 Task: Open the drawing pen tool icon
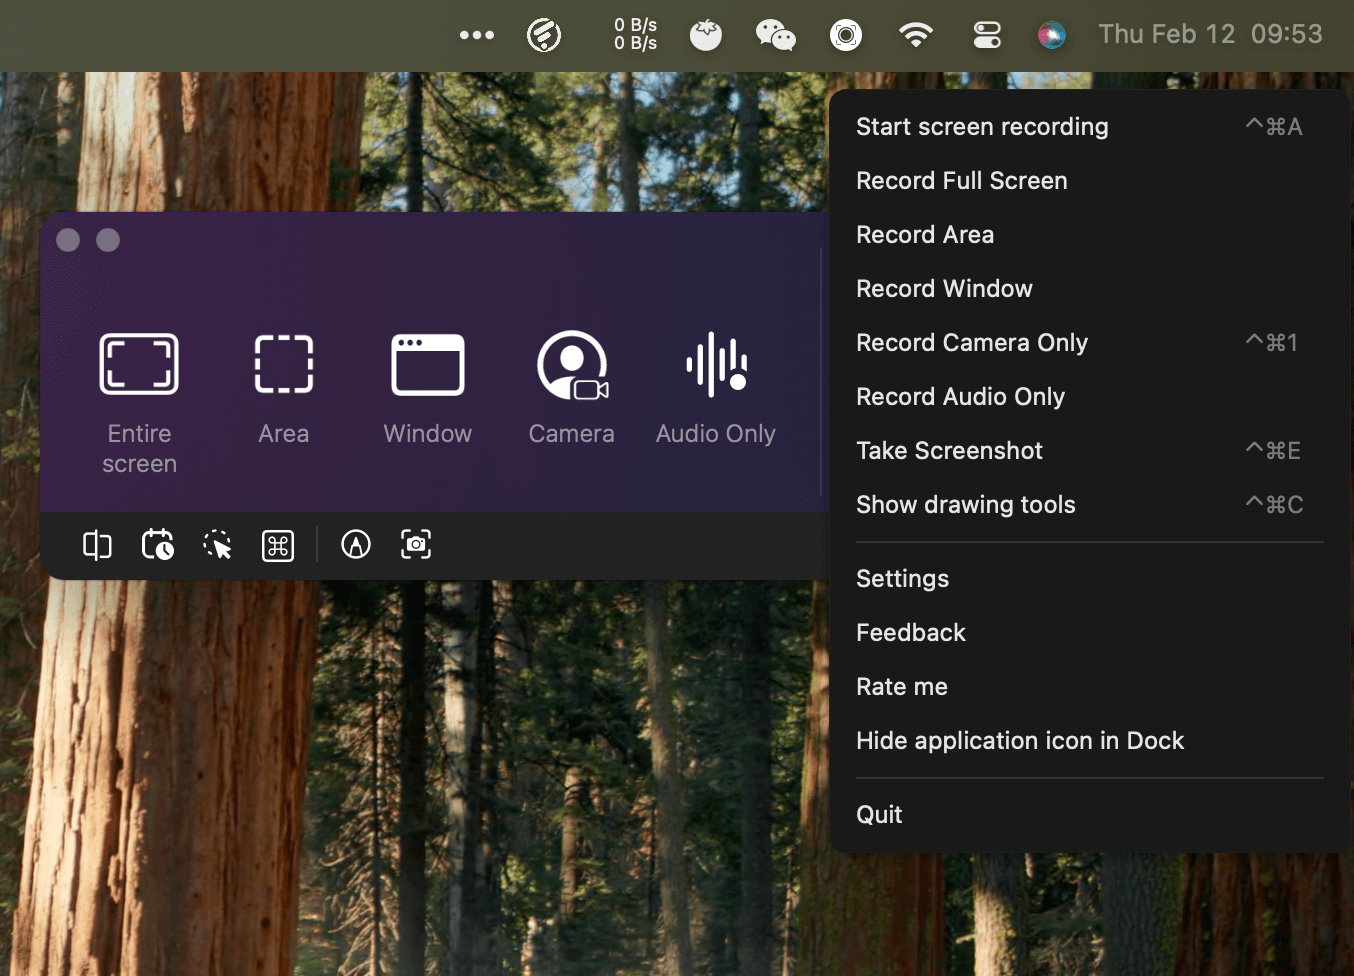pos(356,545)
